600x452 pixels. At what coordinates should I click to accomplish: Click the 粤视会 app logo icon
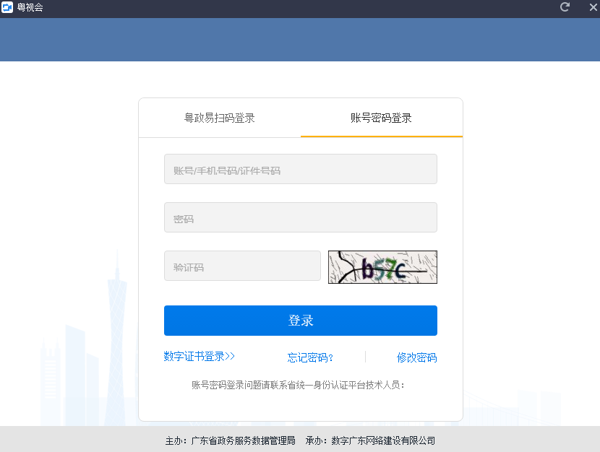(7, 7)
